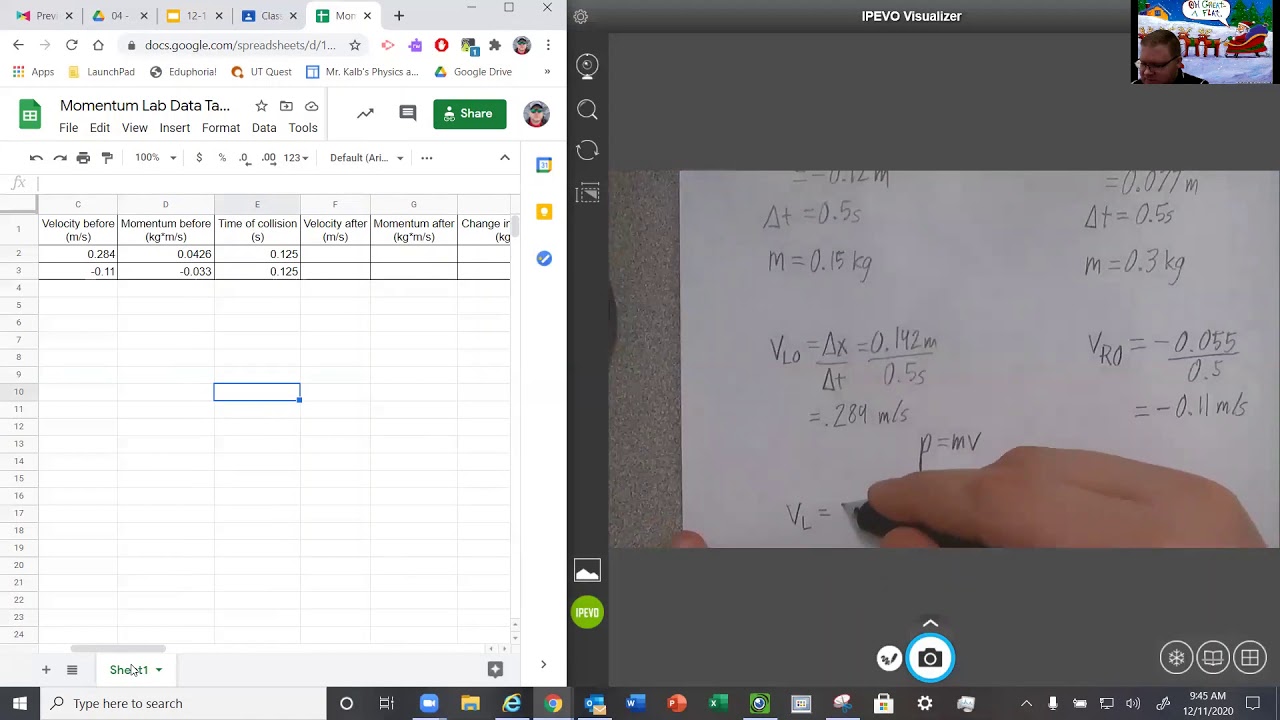The height and width of the screenshot is (720, 1280).
Task: Click the snowflake freeze icon in IPEVO
Action: (x=1176, y=657)
